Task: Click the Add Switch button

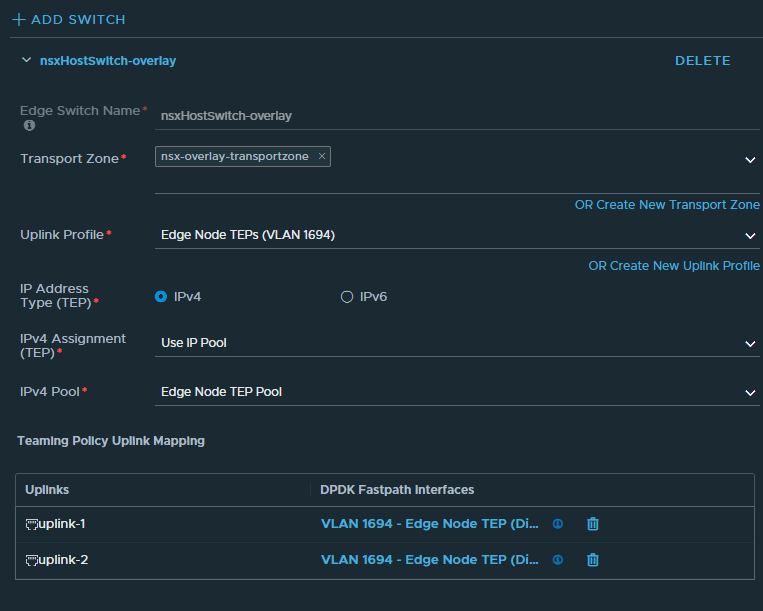Action: click(68, 20)
